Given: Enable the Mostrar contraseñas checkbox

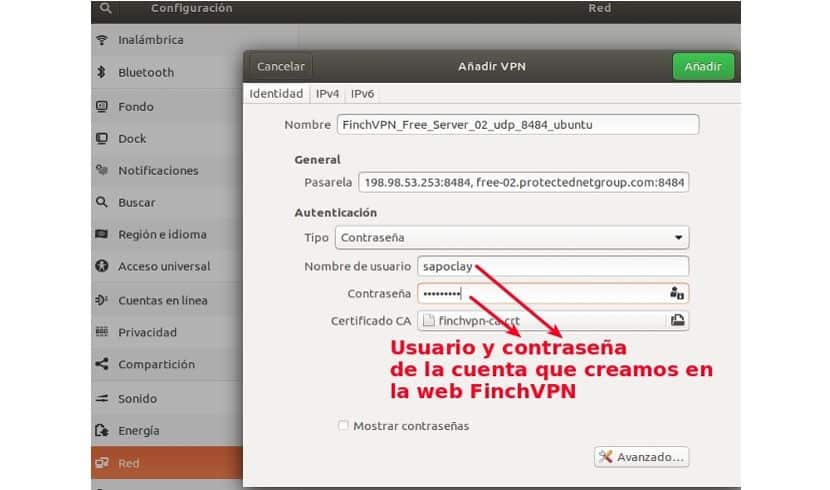Looking at the screenshot, I should 343,425.
